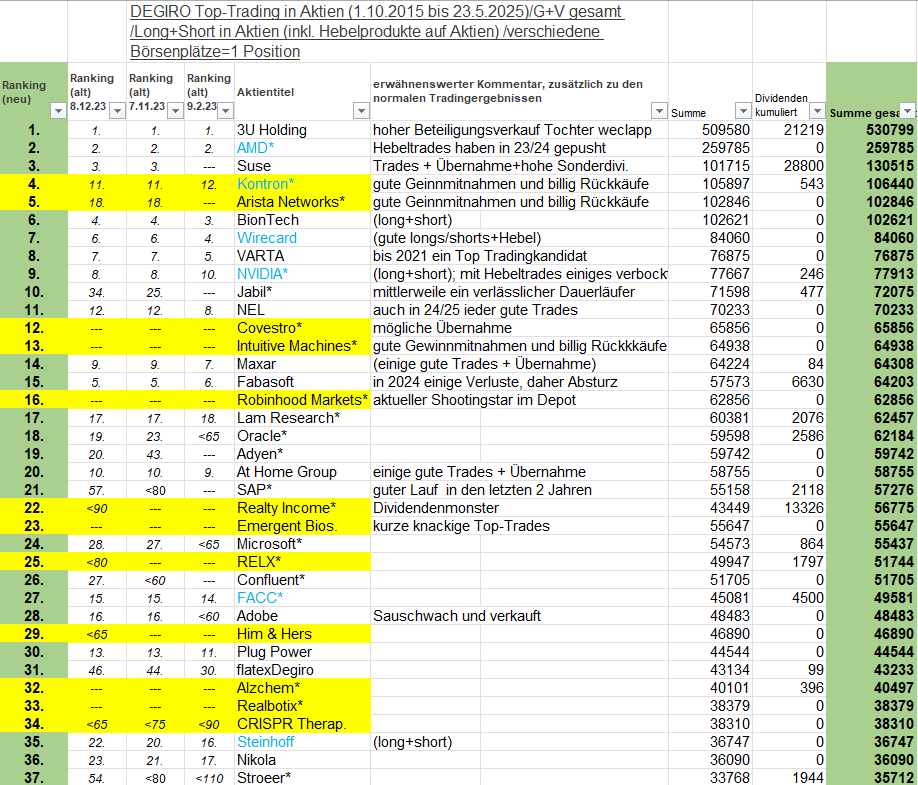Click the comment 'Sauschwach und verkauft'
The width and height of the screenshot is (918, 785).
[457, 616]
